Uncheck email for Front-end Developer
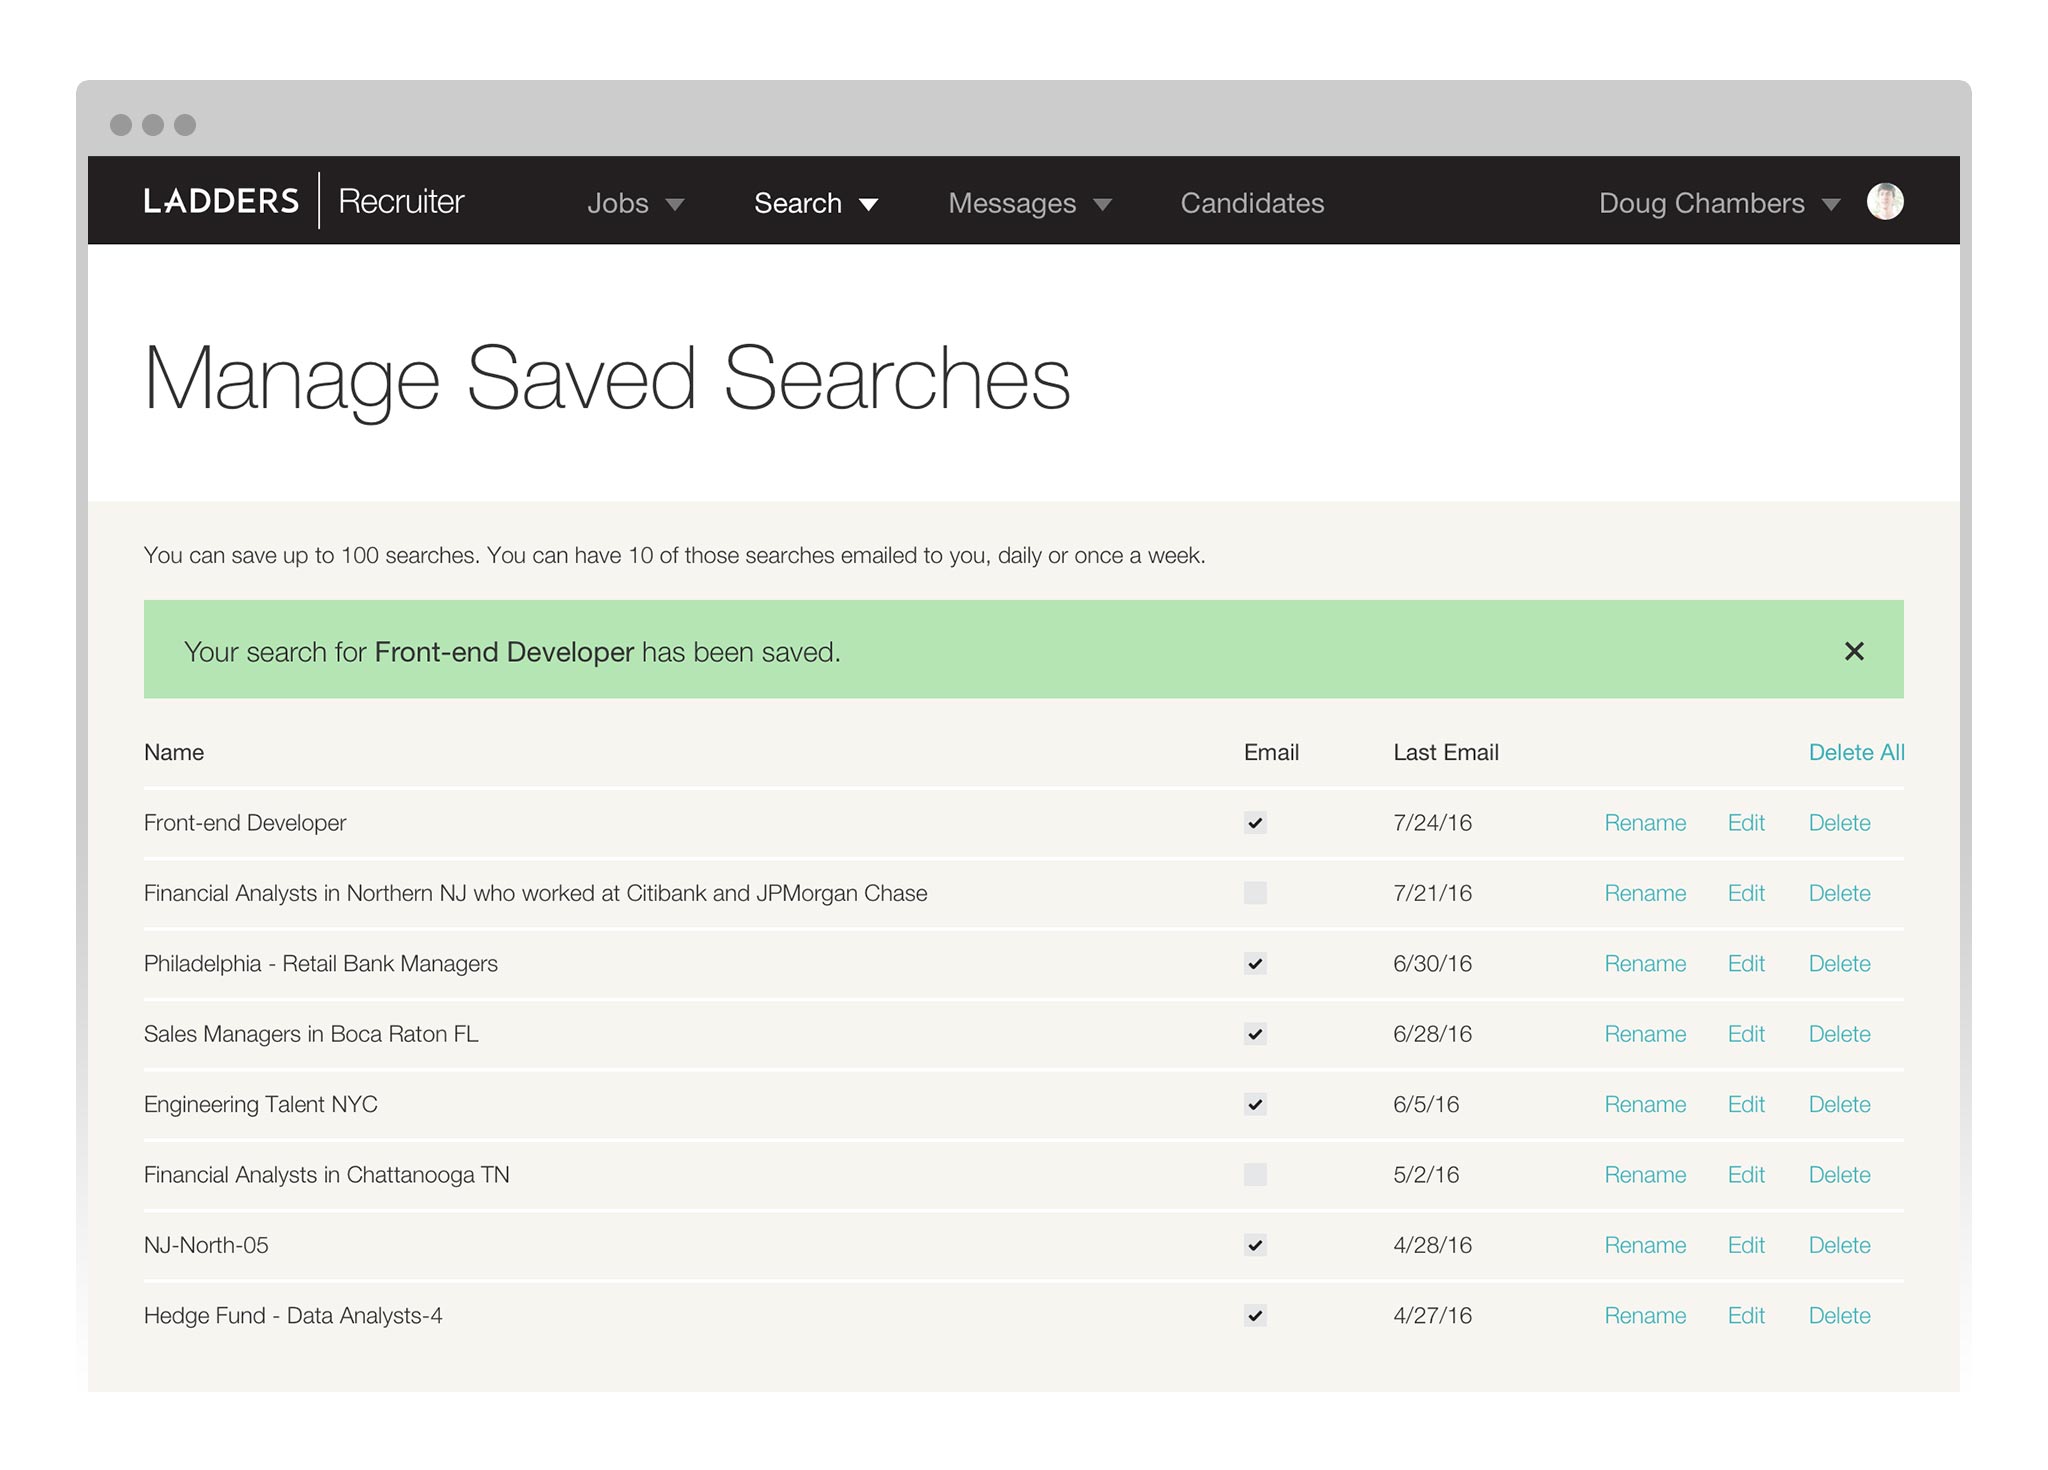Viewport: 2048px width, 1470px height. tap(1255, 823)
